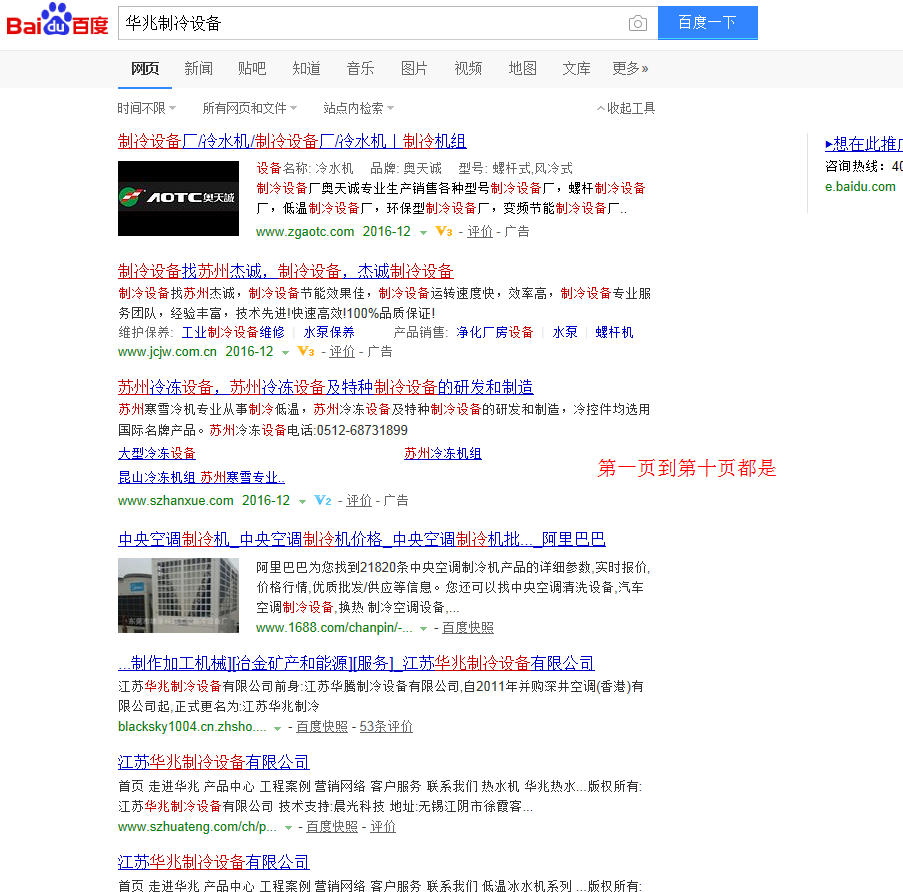Expand dropdown arrow next to blacksky1004 URL

pos(277,728)
